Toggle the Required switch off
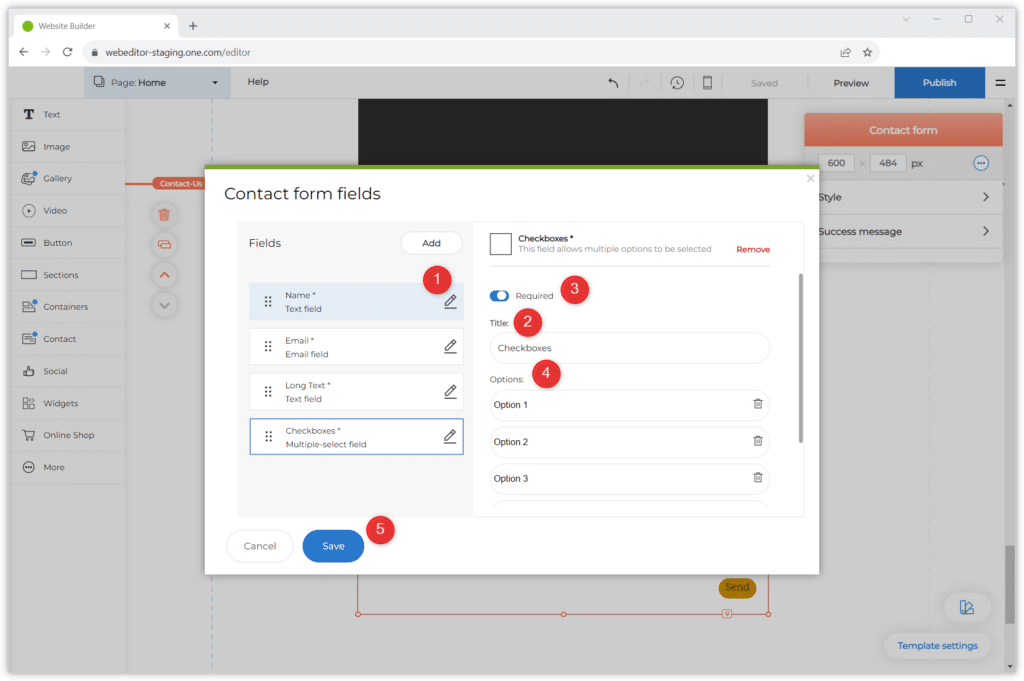Image resolution: width=1024 pixels, height=681 pixels. pyautogui.click(x=499, y=296)
